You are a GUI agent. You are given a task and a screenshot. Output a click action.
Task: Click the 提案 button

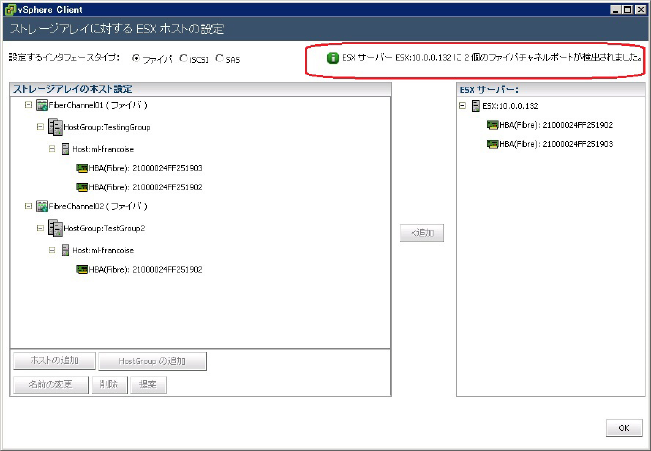pyautogui.click(x=148, y=385)
